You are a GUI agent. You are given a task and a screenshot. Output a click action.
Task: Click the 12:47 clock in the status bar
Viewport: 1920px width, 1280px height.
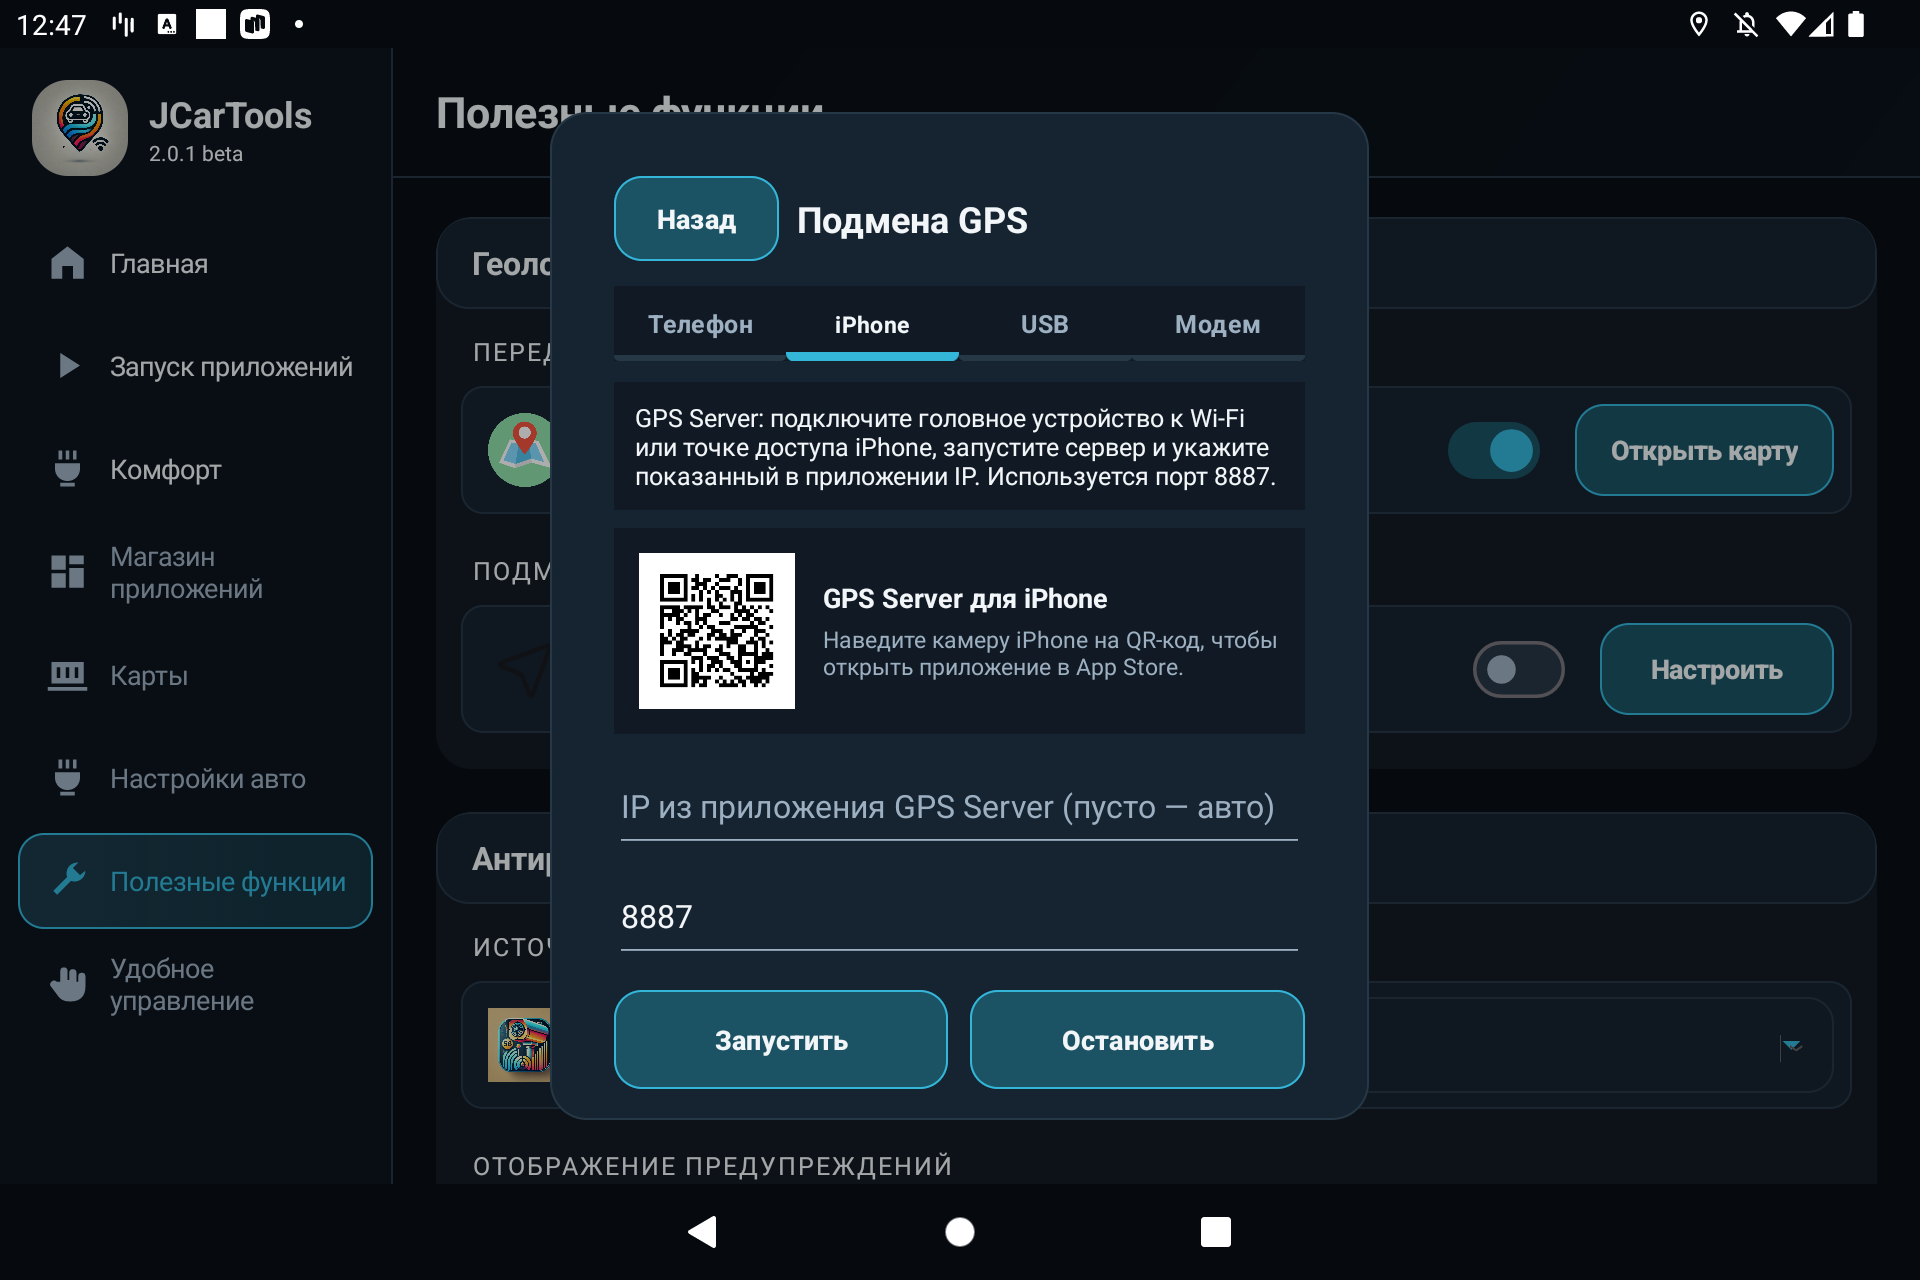[52, 24]
